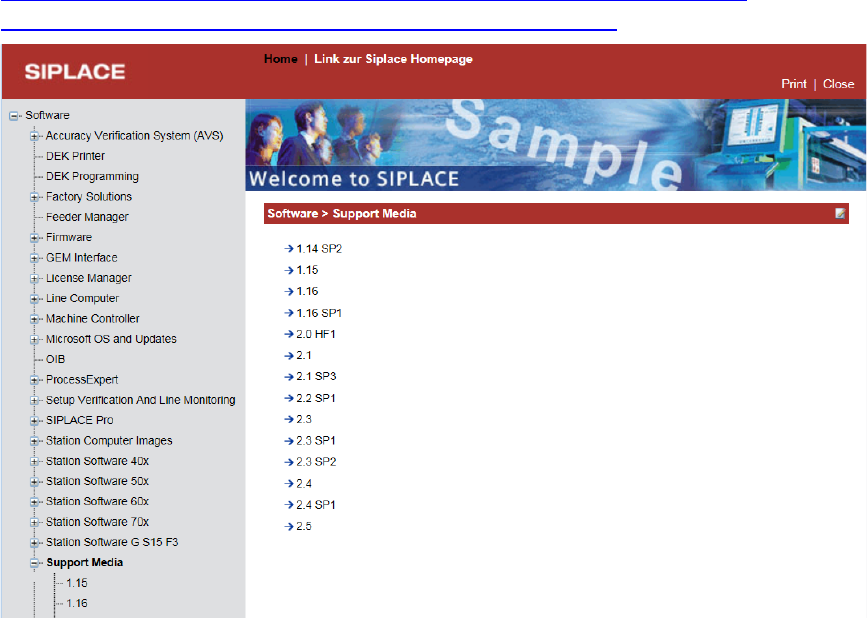
Task: Expand Accuracy Verification System (AVS) node
Action: click(34, 136)
